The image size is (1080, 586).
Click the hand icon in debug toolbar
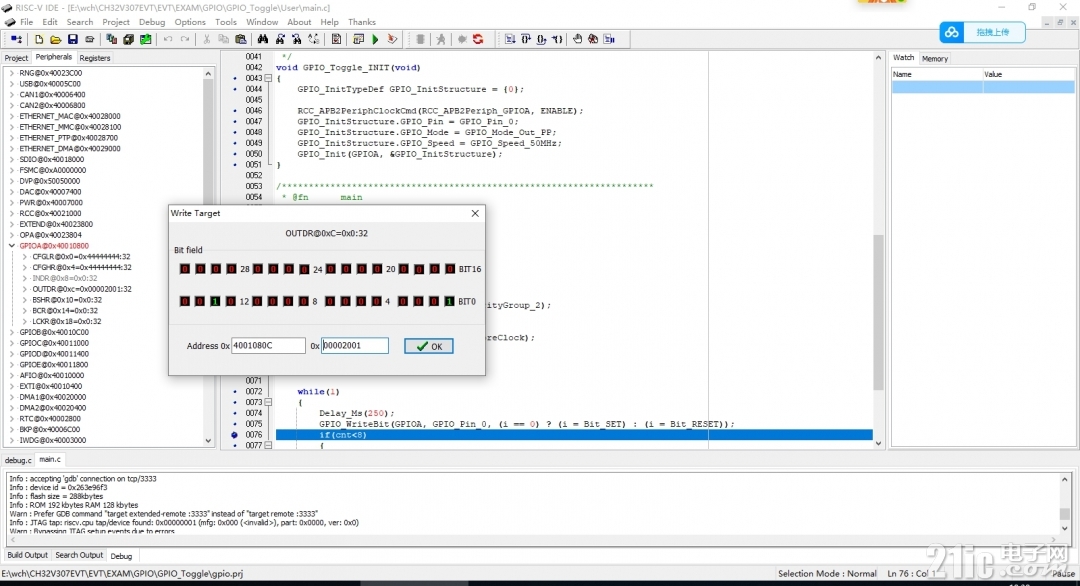pyautogui.click(x=577, y=39)
